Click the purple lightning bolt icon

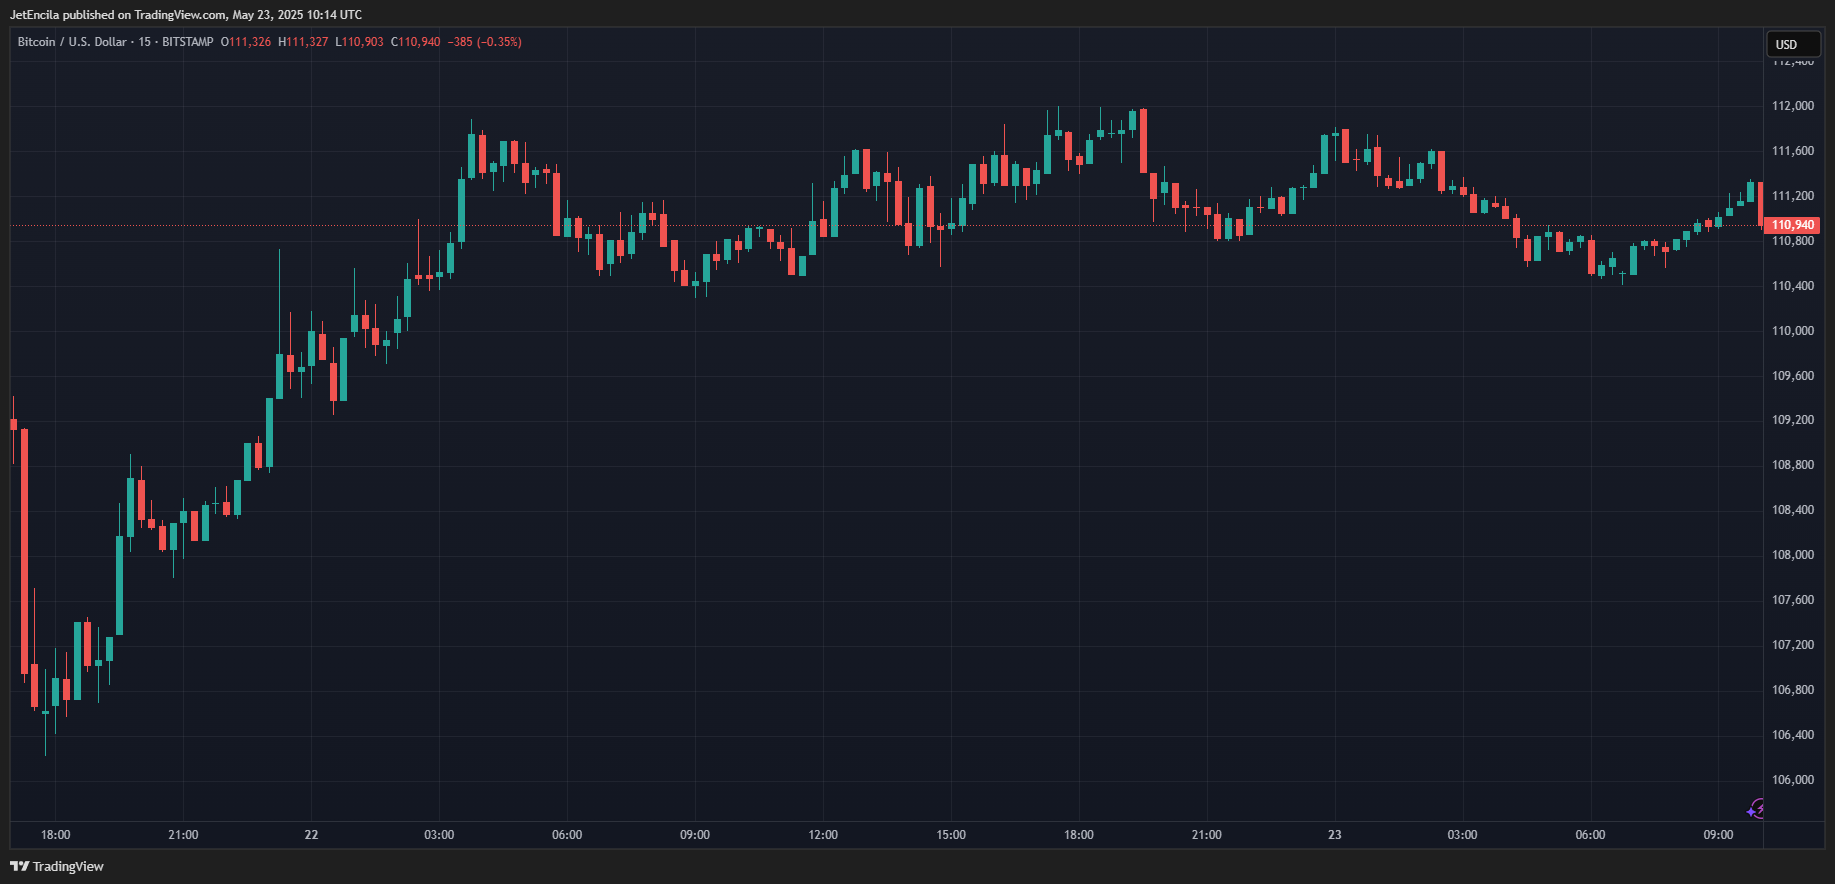coord(1755,809)
